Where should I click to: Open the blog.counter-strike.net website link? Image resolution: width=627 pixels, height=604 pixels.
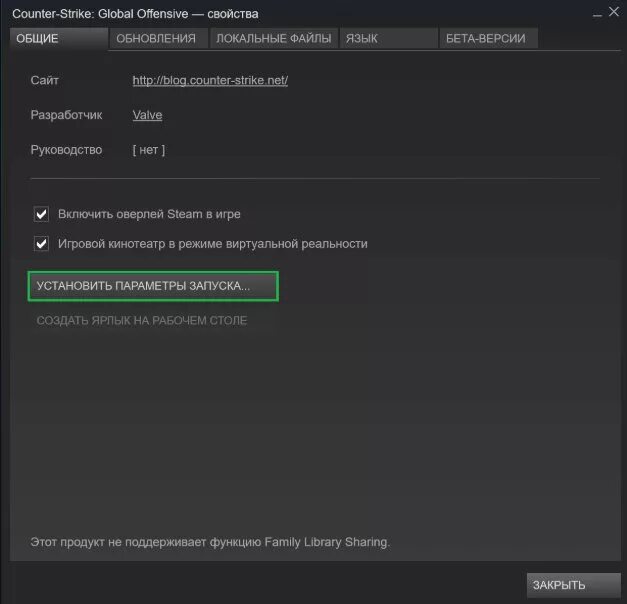click(210, 80)
